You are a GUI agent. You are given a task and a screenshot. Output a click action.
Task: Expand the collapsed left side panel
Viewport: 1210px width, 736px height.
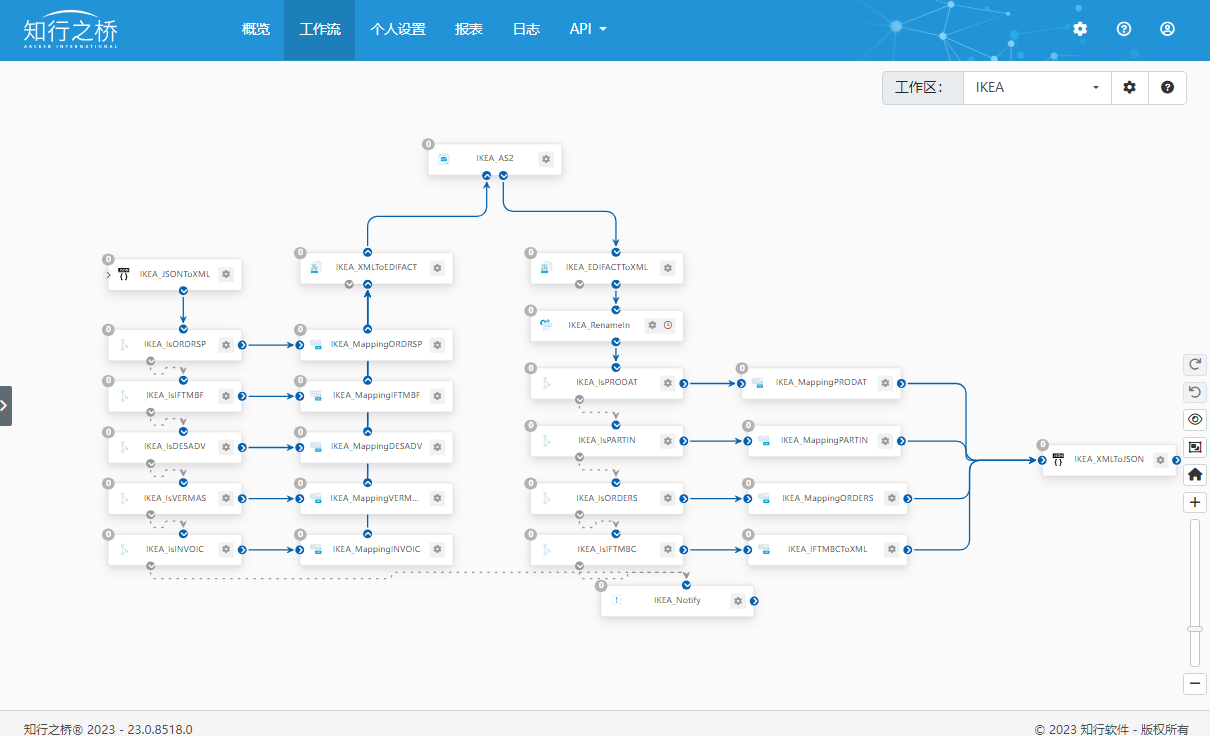click(5, 406)
